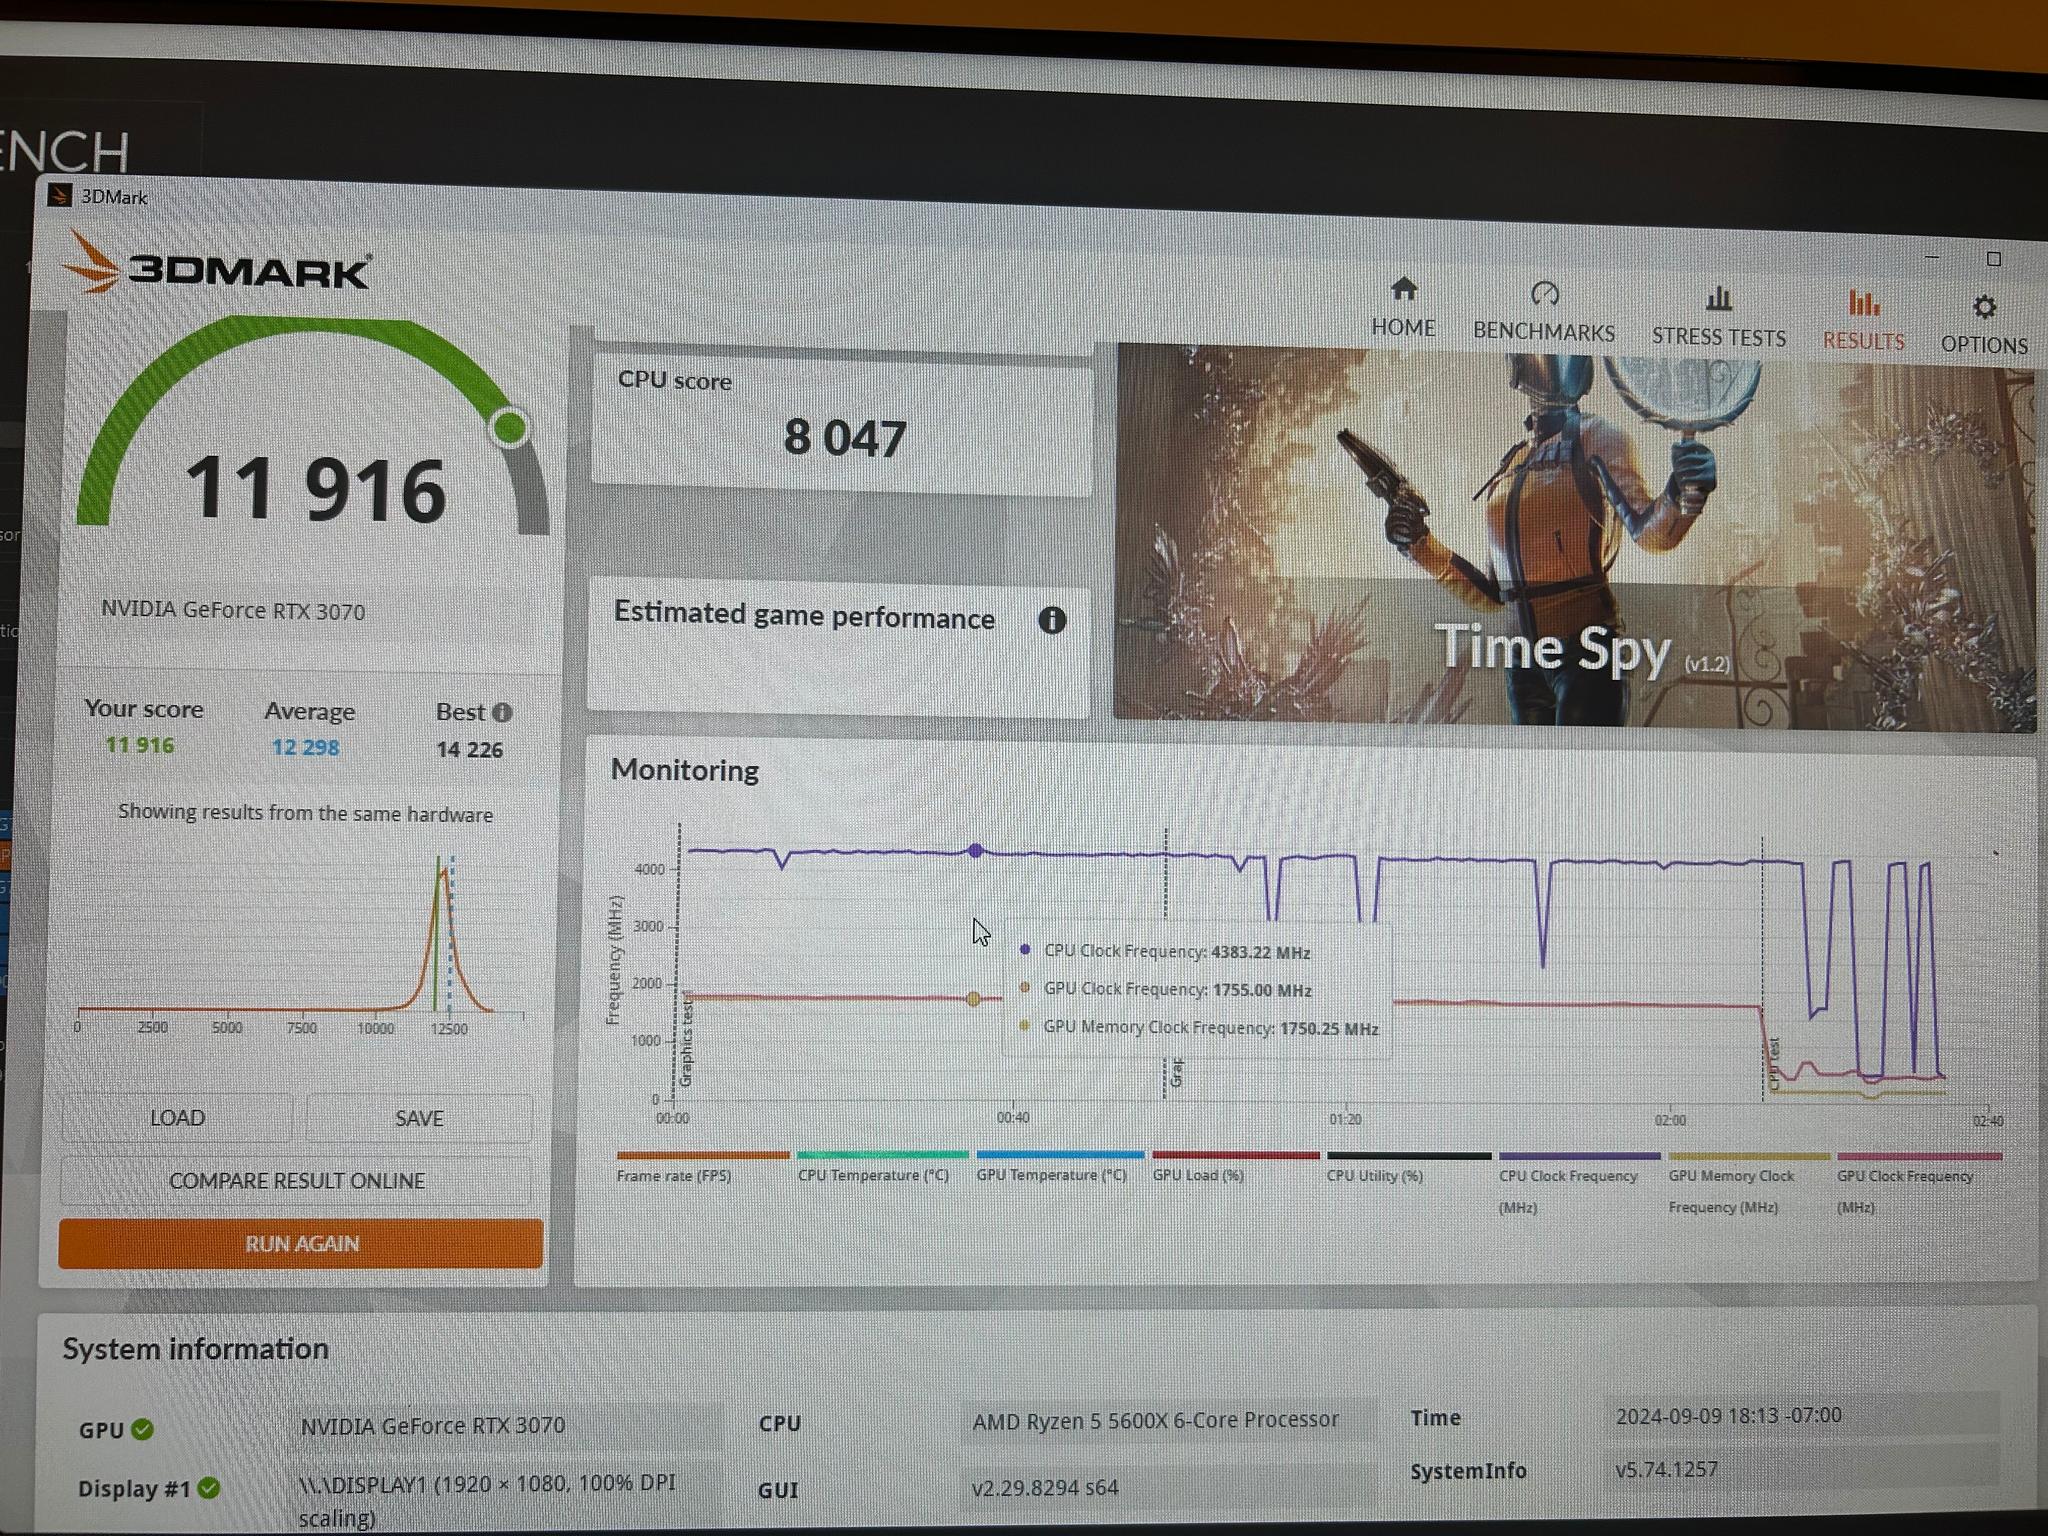Image resolution: width=2048 pixels, height=1536 pixels.
Task: Click the Time Spy benchmark image
Action: (1575, 535)
